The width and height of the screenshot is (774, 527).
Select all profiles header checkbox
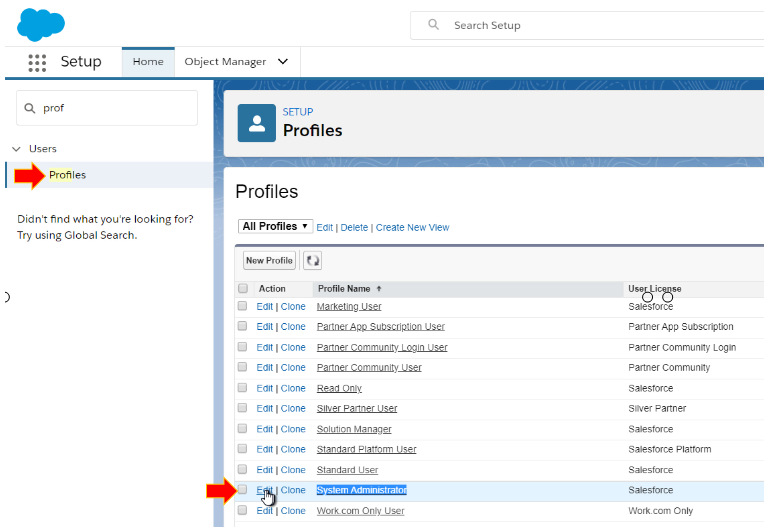243,288
